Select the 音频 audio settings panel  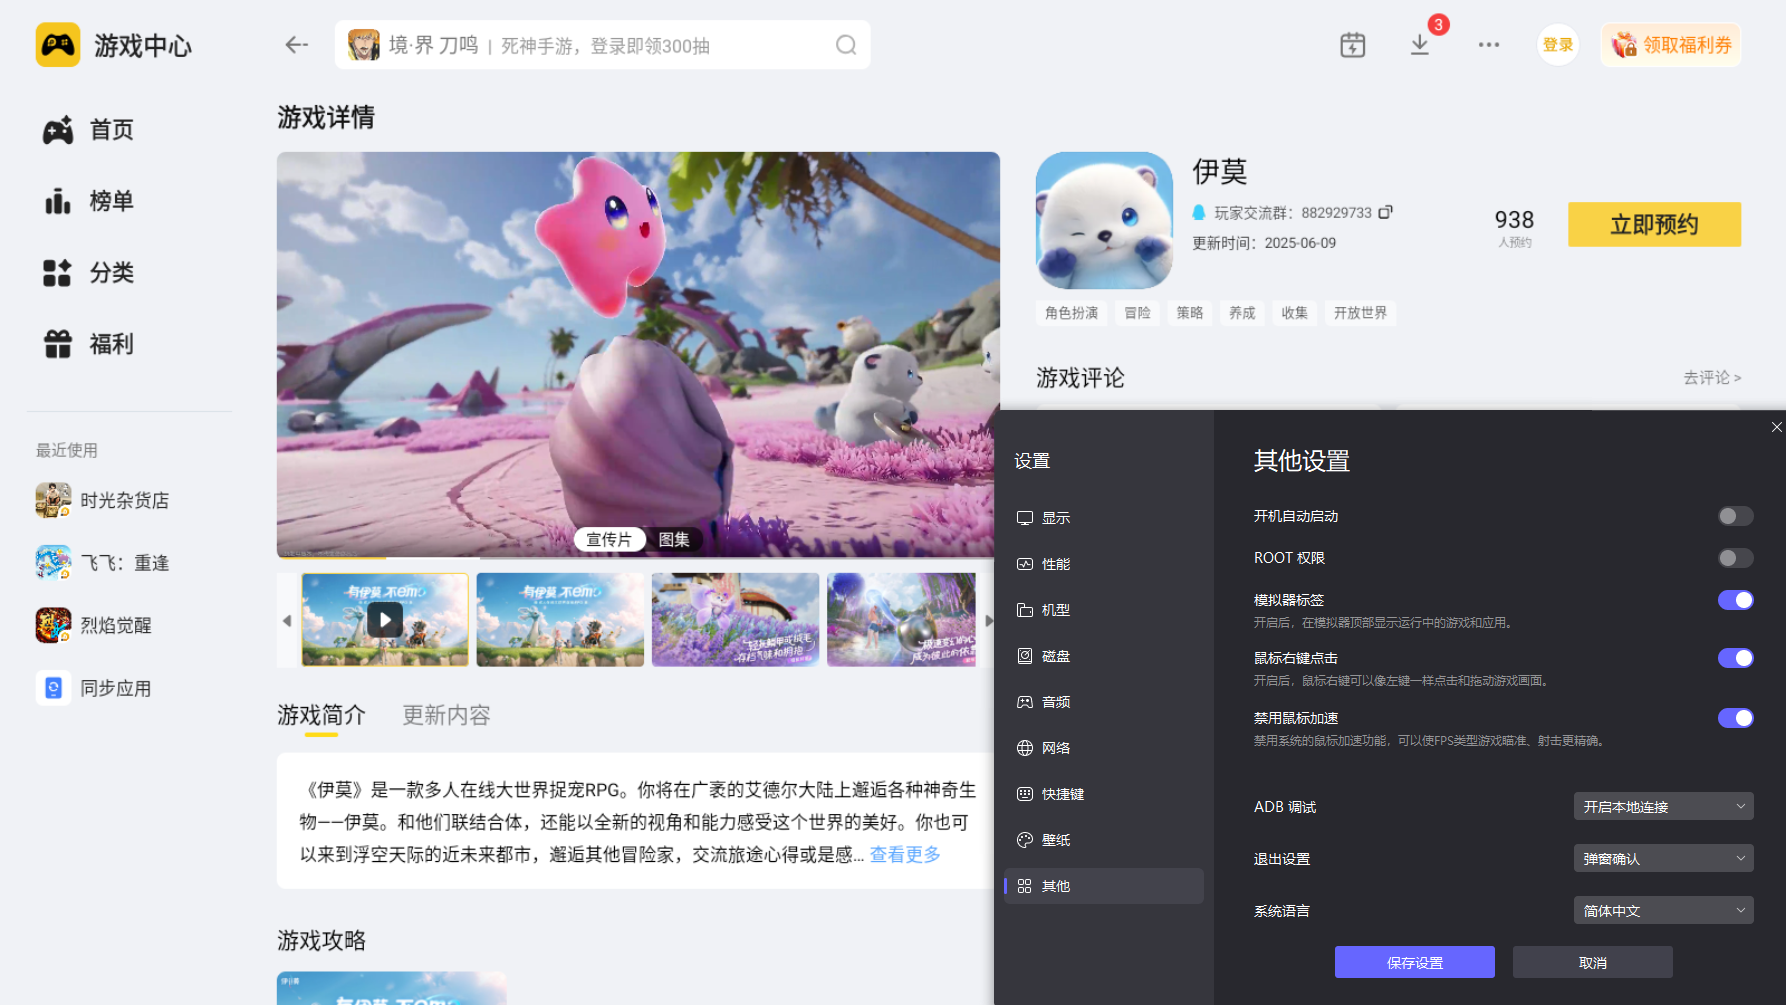click(x=1055, y=701)
